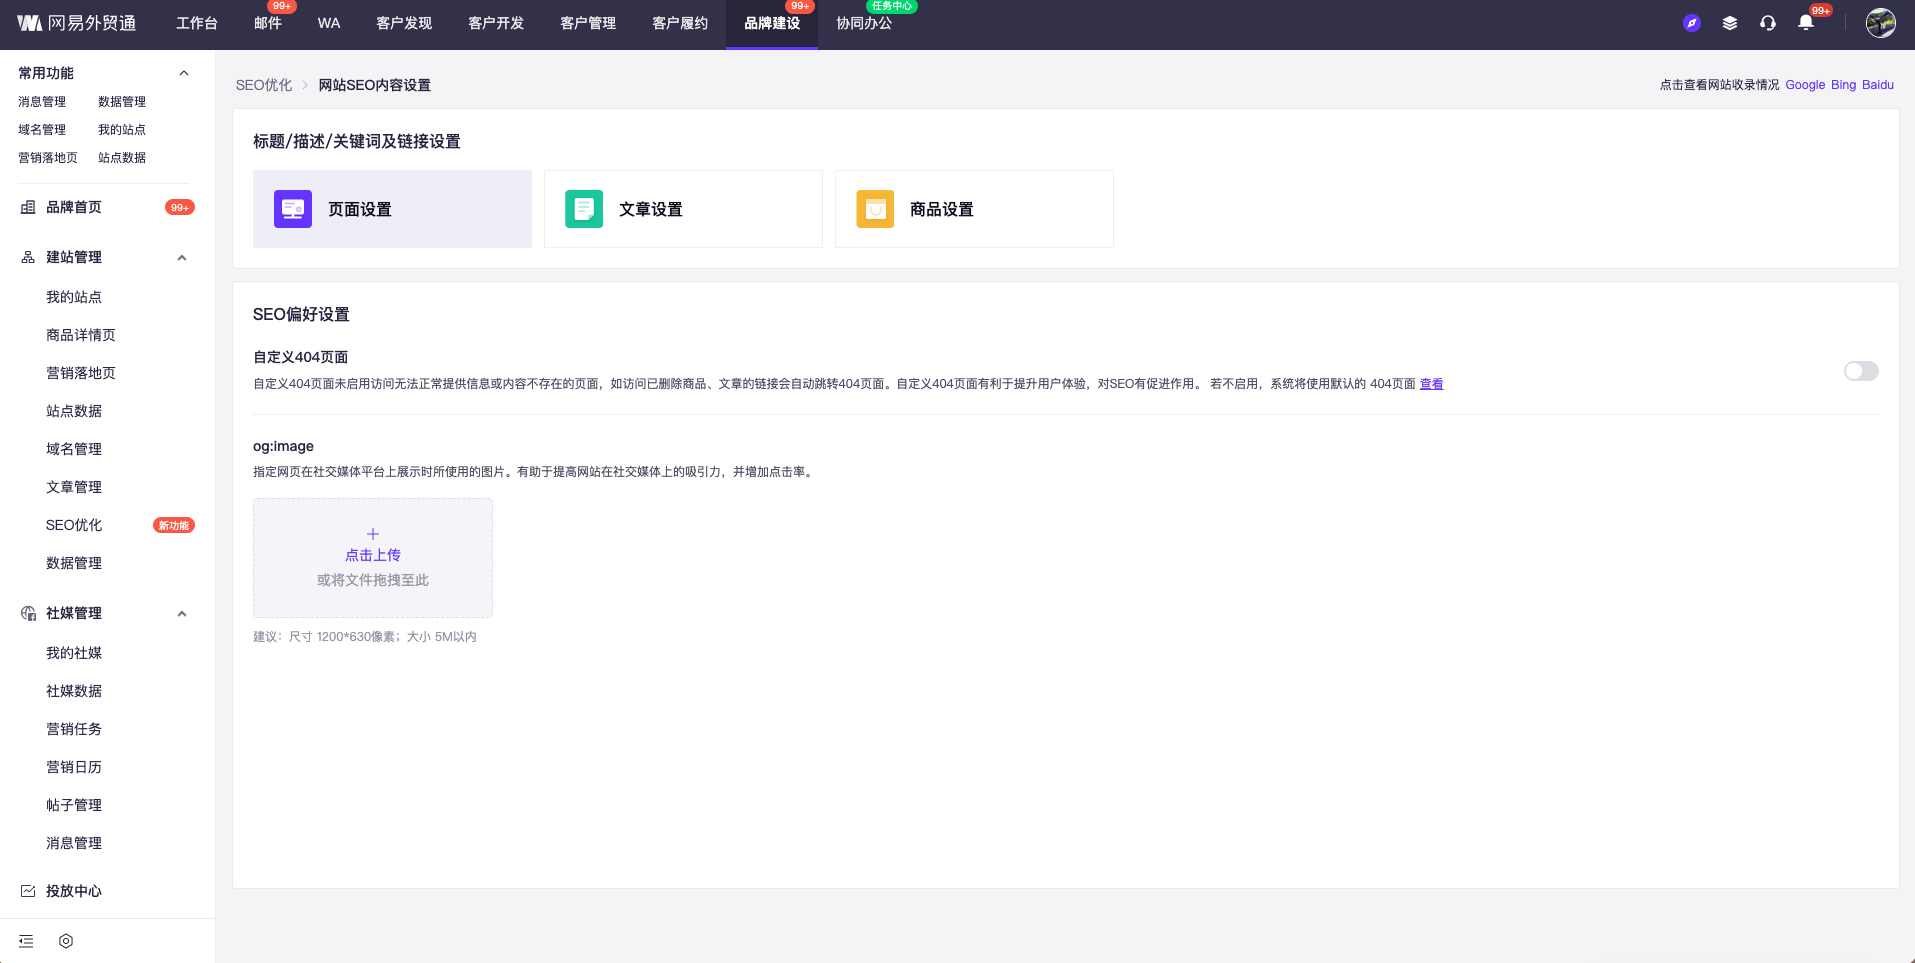Open the 协同办公 top tab
1915x963 pixels.
click(864, 23)
